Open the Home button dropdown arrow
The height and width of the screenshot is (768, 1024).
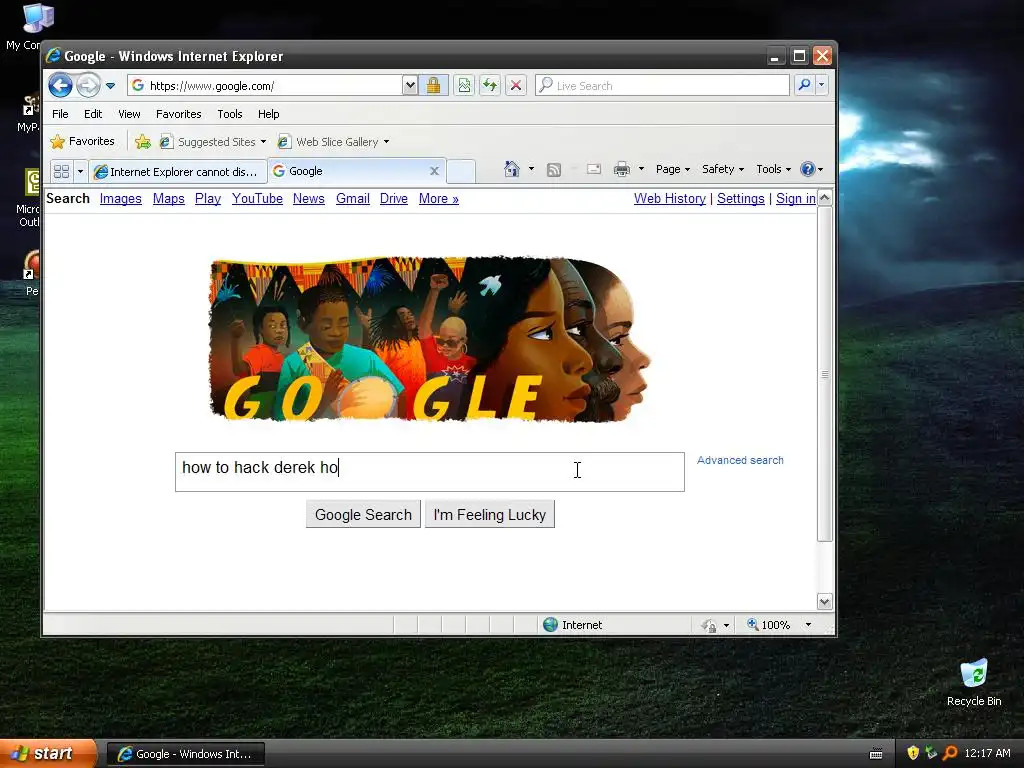(531, 169)
